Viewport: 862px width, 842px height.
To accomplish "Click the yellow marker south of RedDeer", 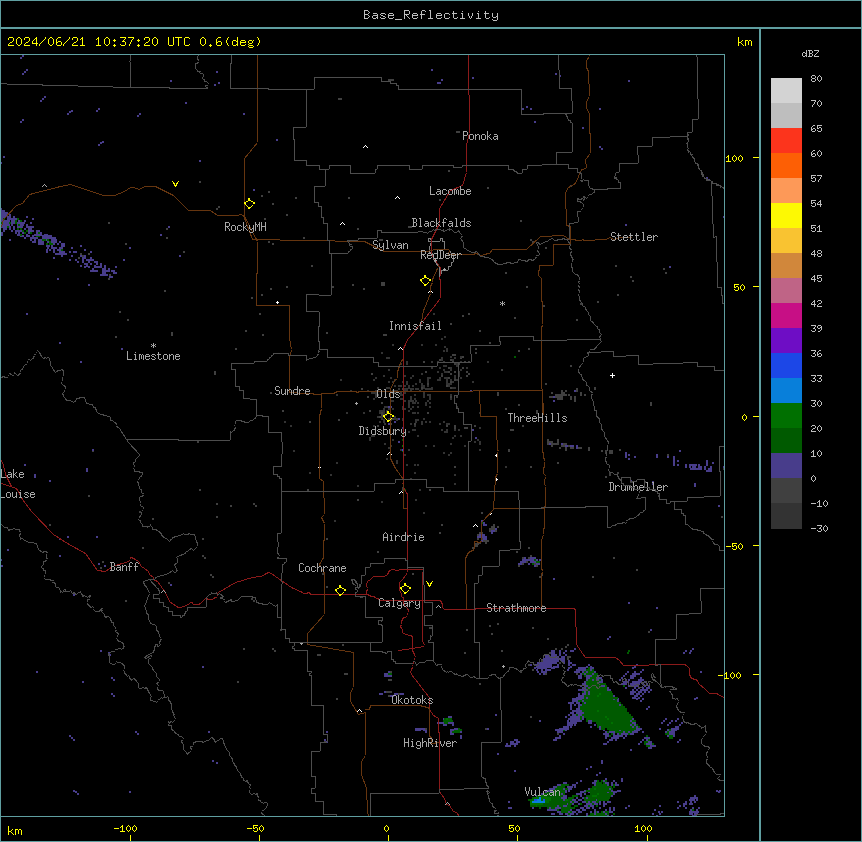I will [x=425, y=281].
